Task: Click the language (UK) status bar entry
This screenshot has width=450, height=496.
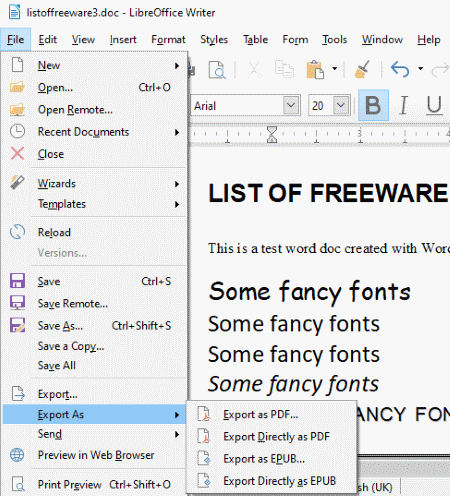Action: tap(375, 487)
